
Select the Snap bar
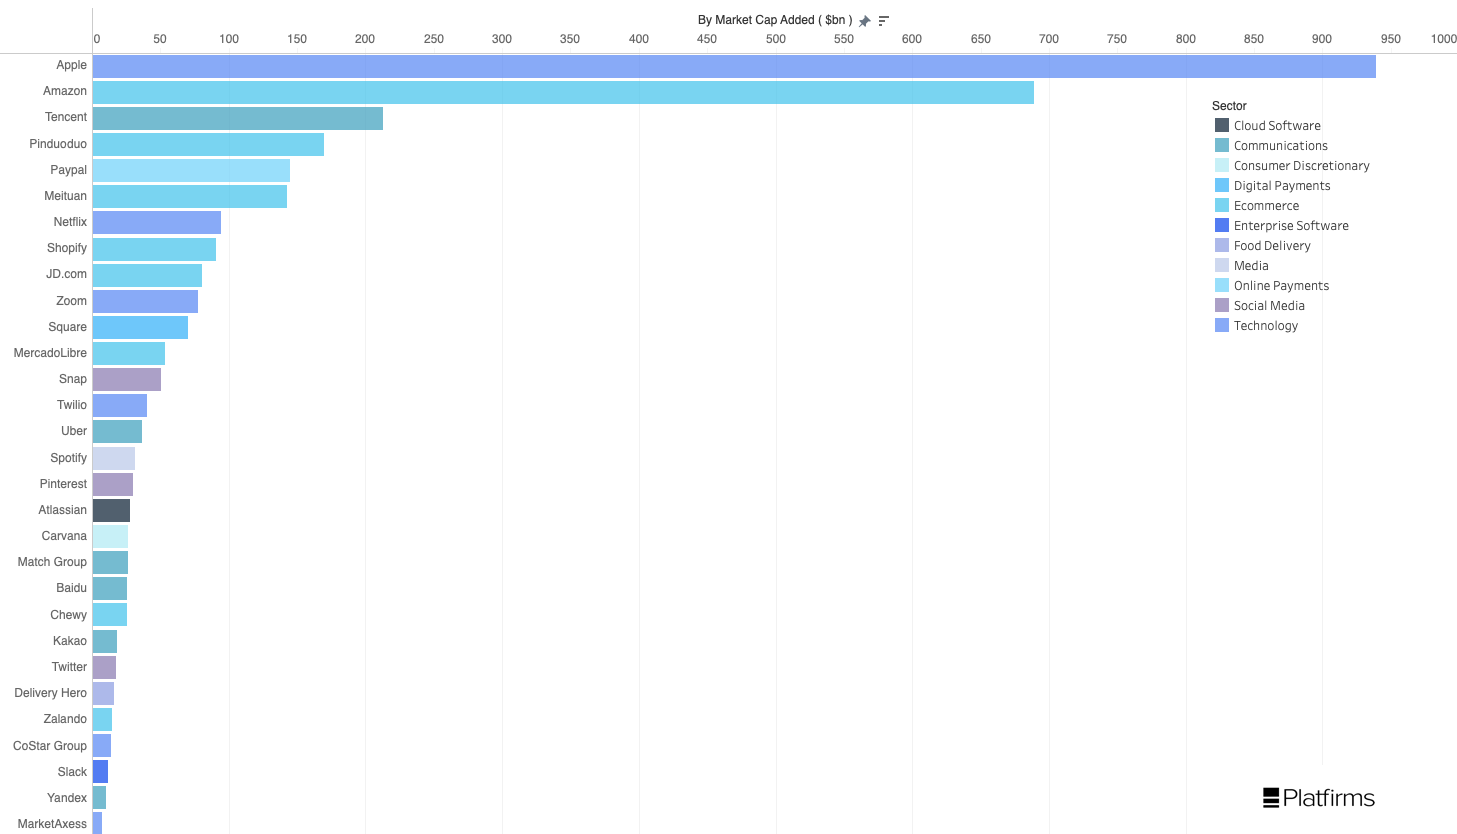click(127, 379)
